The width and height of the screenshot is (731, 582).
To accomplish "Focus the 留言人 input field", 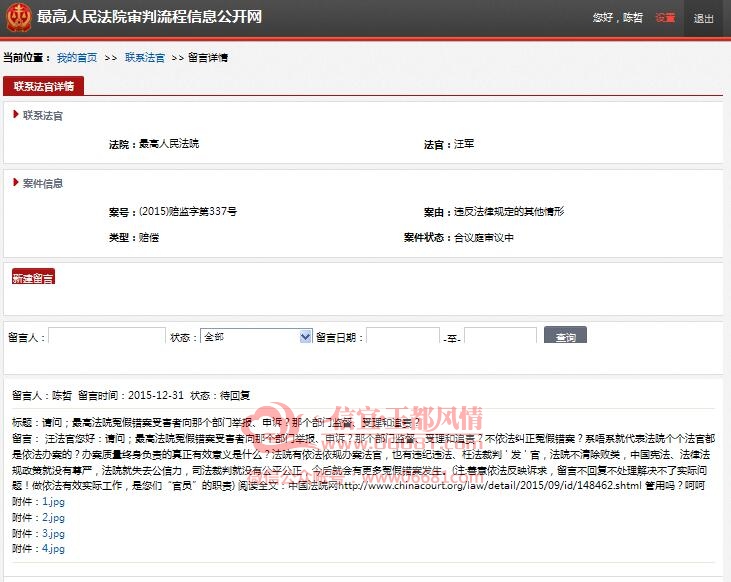I will point(107,336).
